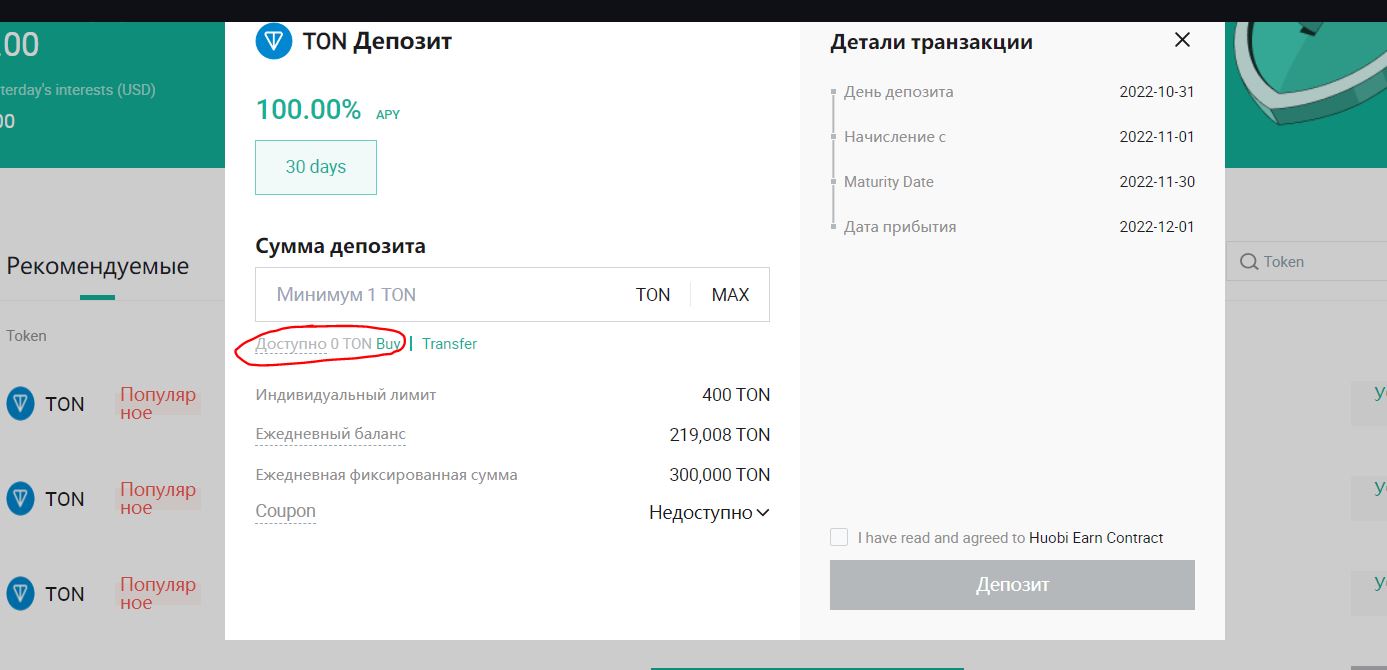Click the День депозита date 2022-10-31
Viewport: 1387px width, 670px height.
[1157, 92]
